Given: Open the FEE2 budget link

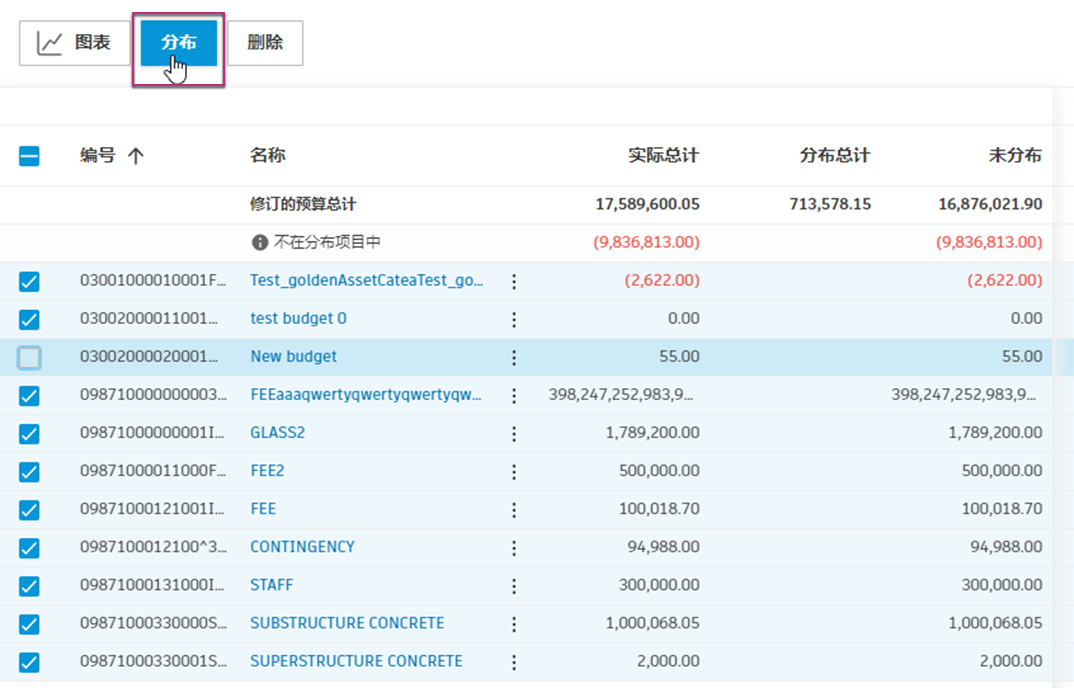Looking at the screenshot, I should click(267, 470).
